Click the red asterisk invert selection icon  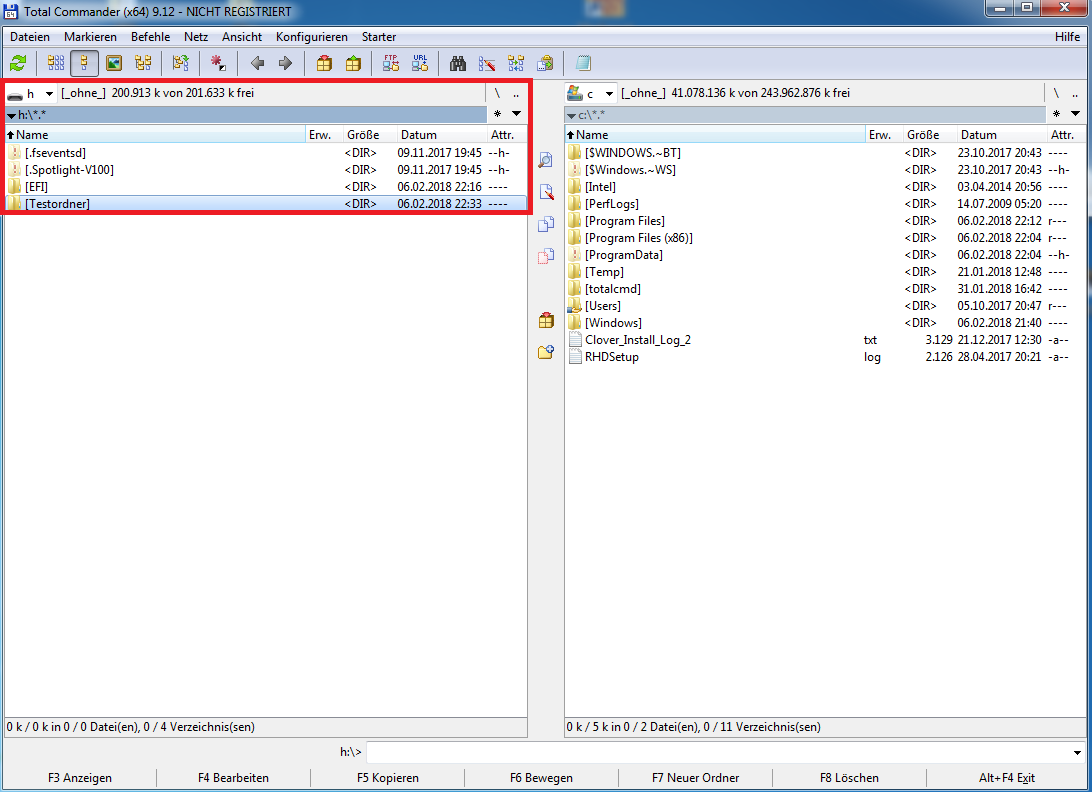coord(218,63)
